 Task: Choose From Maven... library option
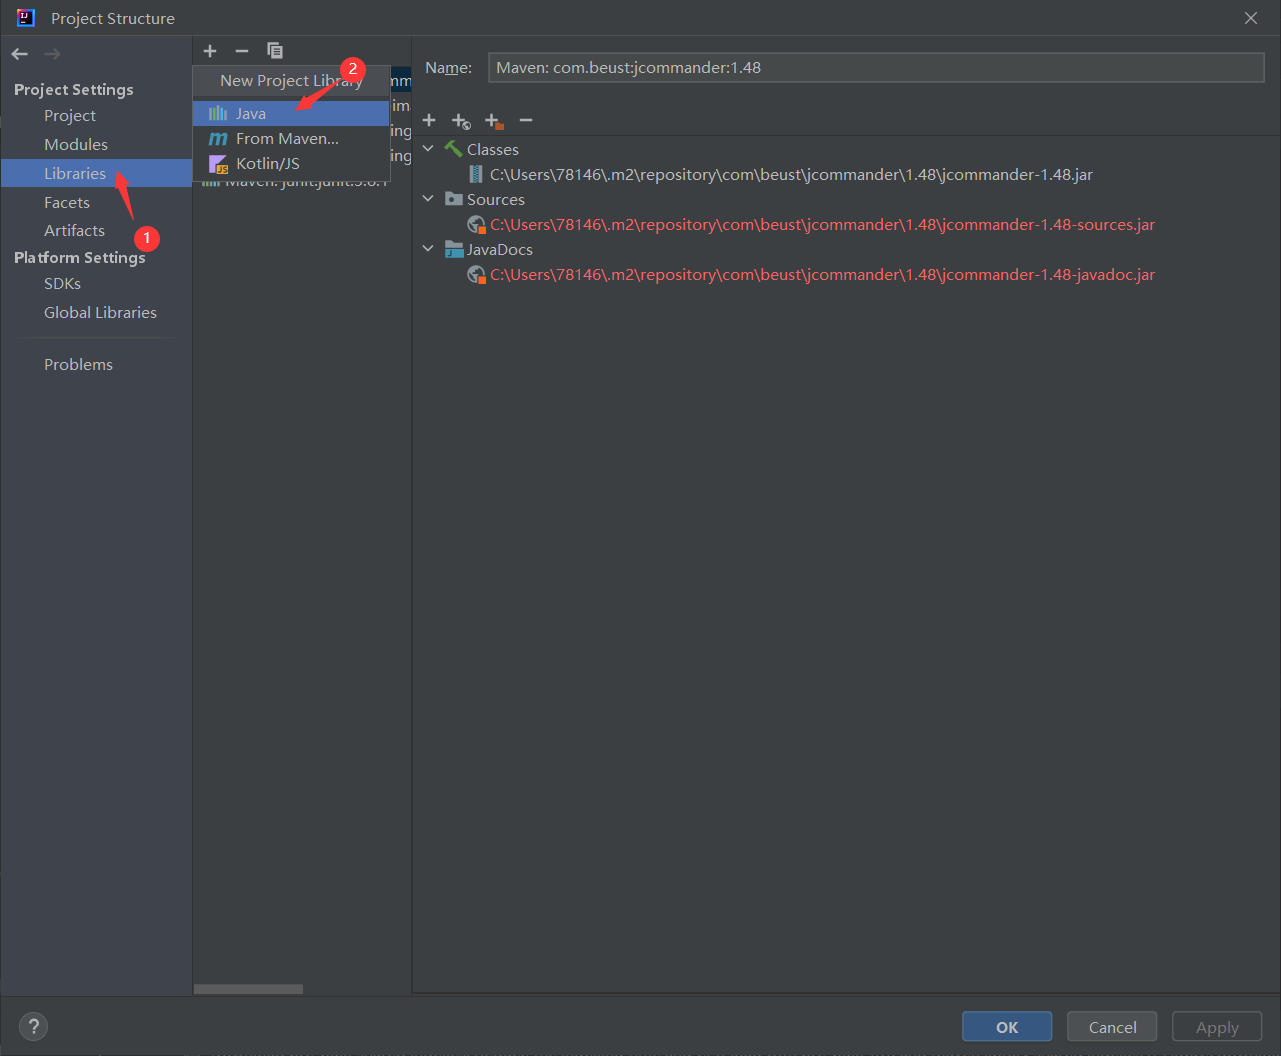pyautogui.click(x=291, y=139)
